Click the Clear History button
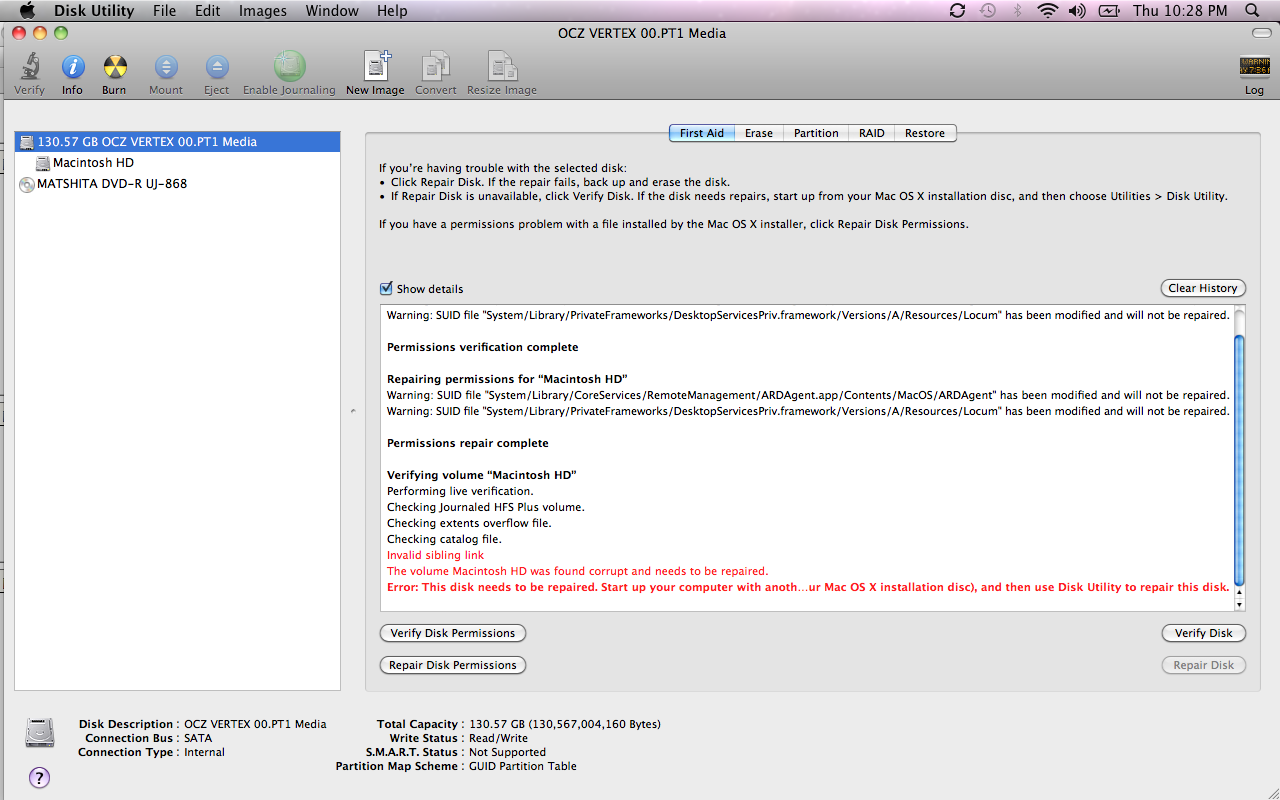Image resolution: width=1280 pixels, height=800 pixels. point(1203,288)
